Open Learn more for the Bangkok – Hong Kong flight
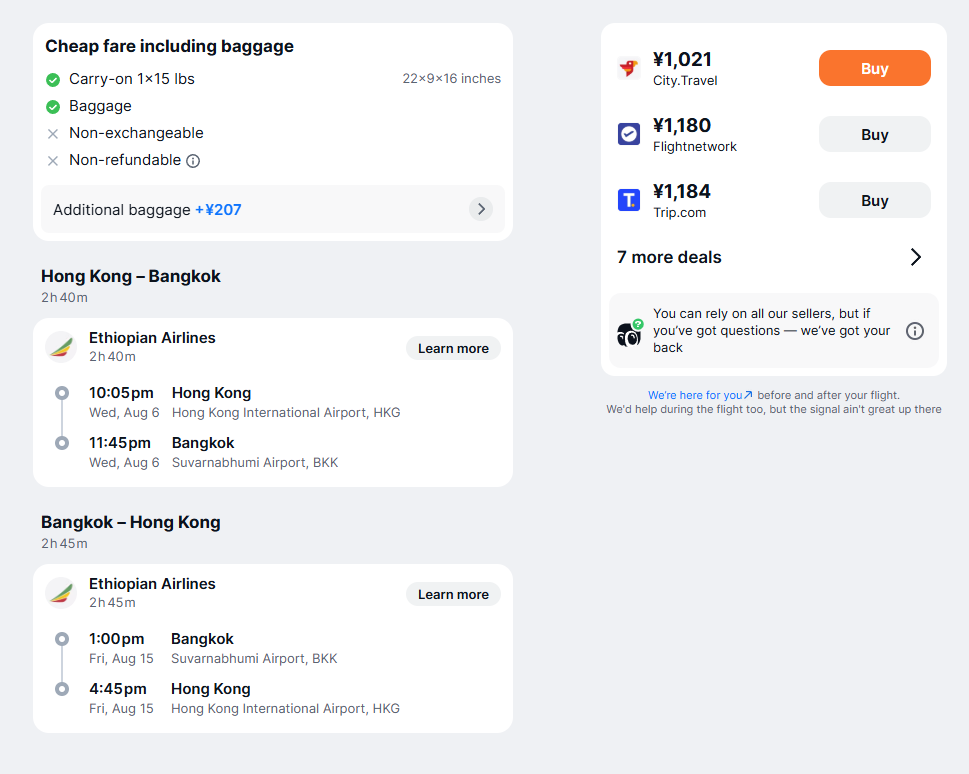 coord(453,594)
